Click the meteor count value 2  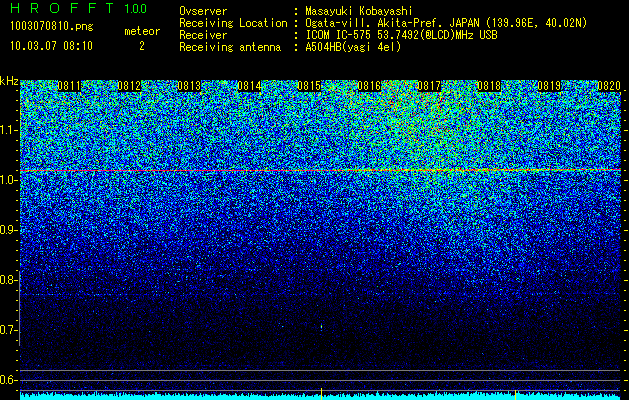(x=142, y=46)
